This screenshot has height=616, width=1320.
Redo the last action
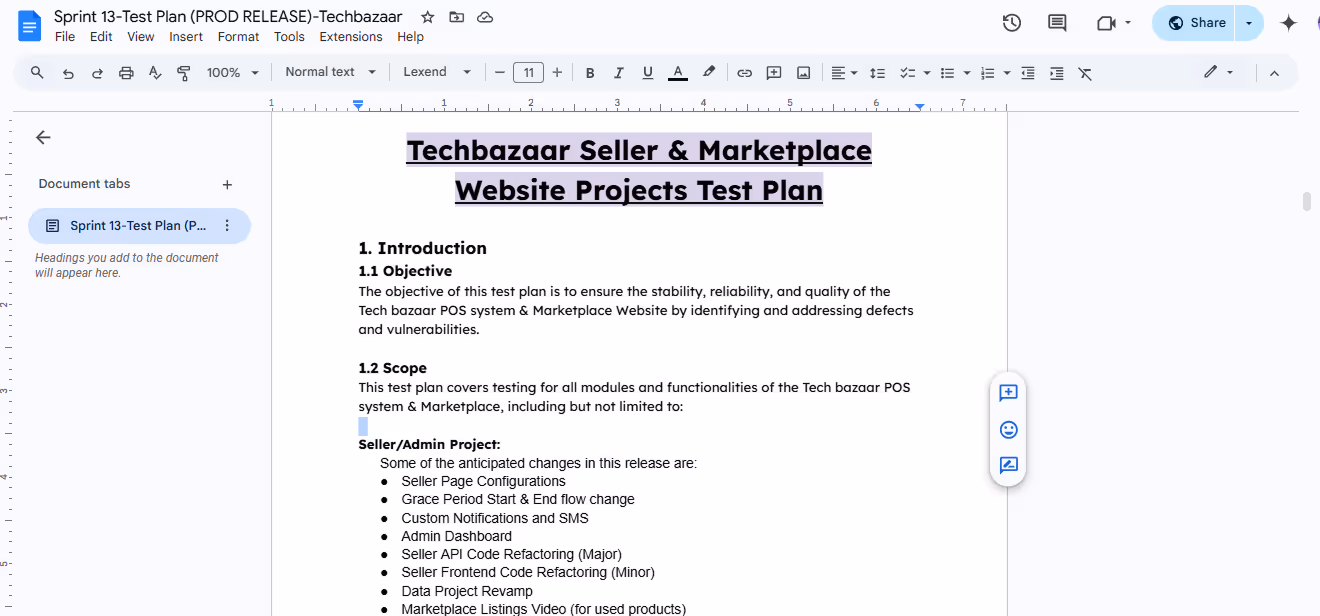[97, 72]
